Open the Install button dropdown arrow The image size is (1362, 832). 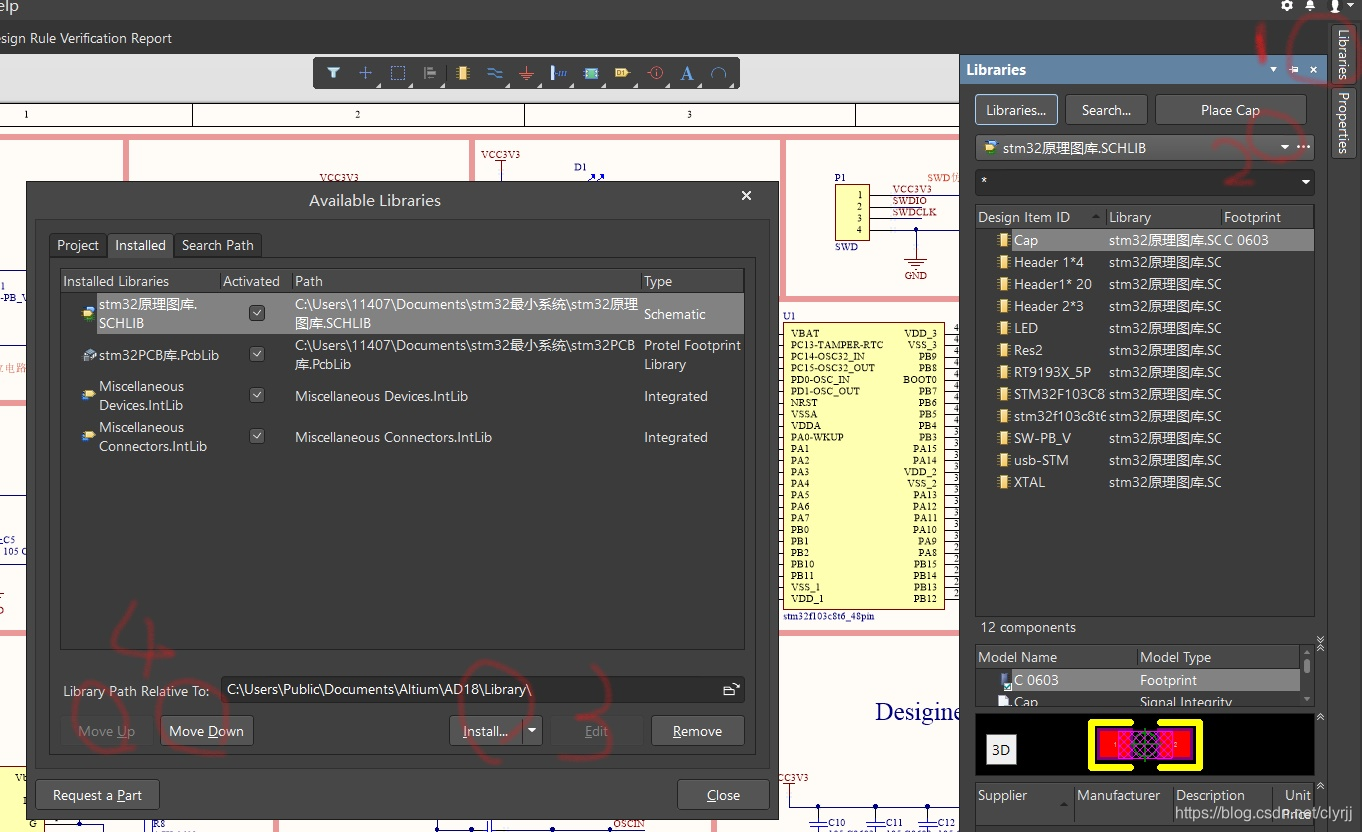pyautogui.click(x=532, y=731)
